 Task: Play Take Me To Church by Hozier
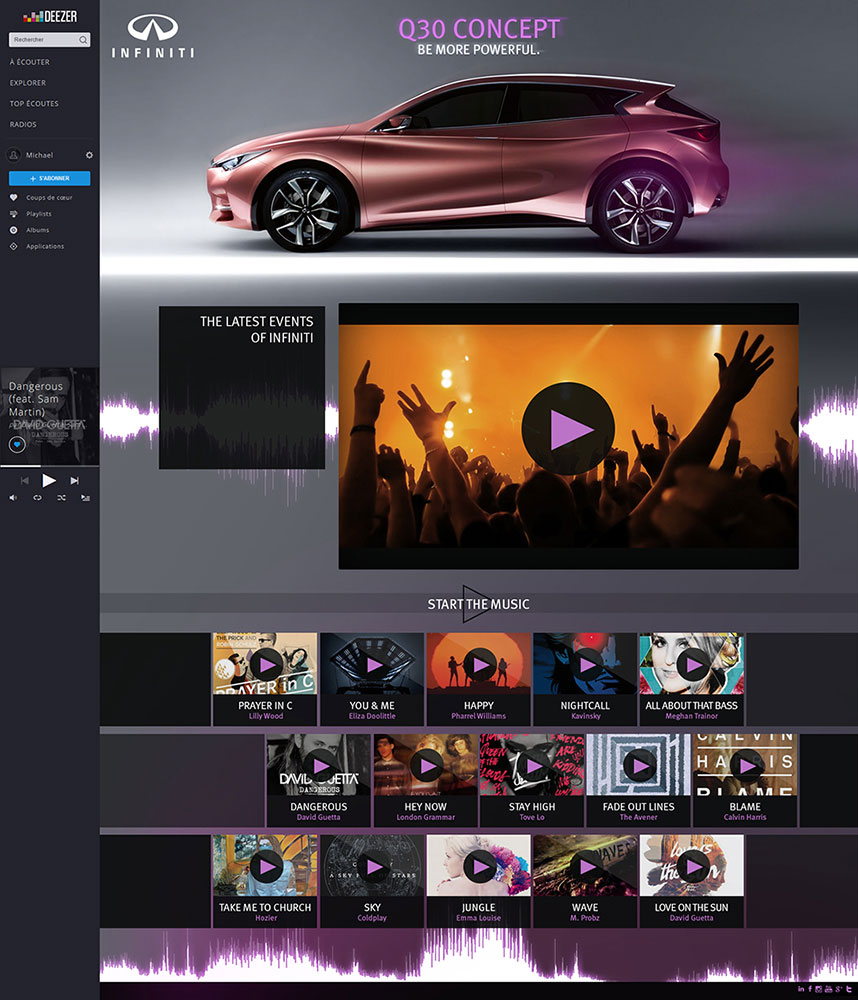[267, 867]
